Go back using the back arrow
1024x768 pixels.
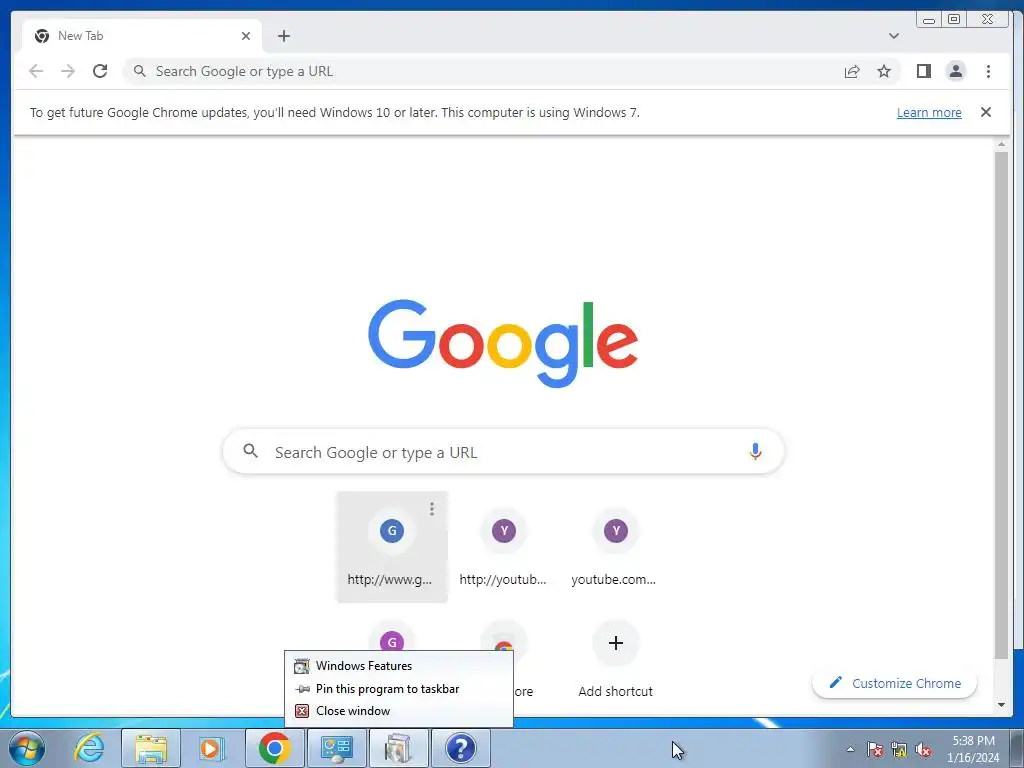pyautogui.click(x=36, y=71)
